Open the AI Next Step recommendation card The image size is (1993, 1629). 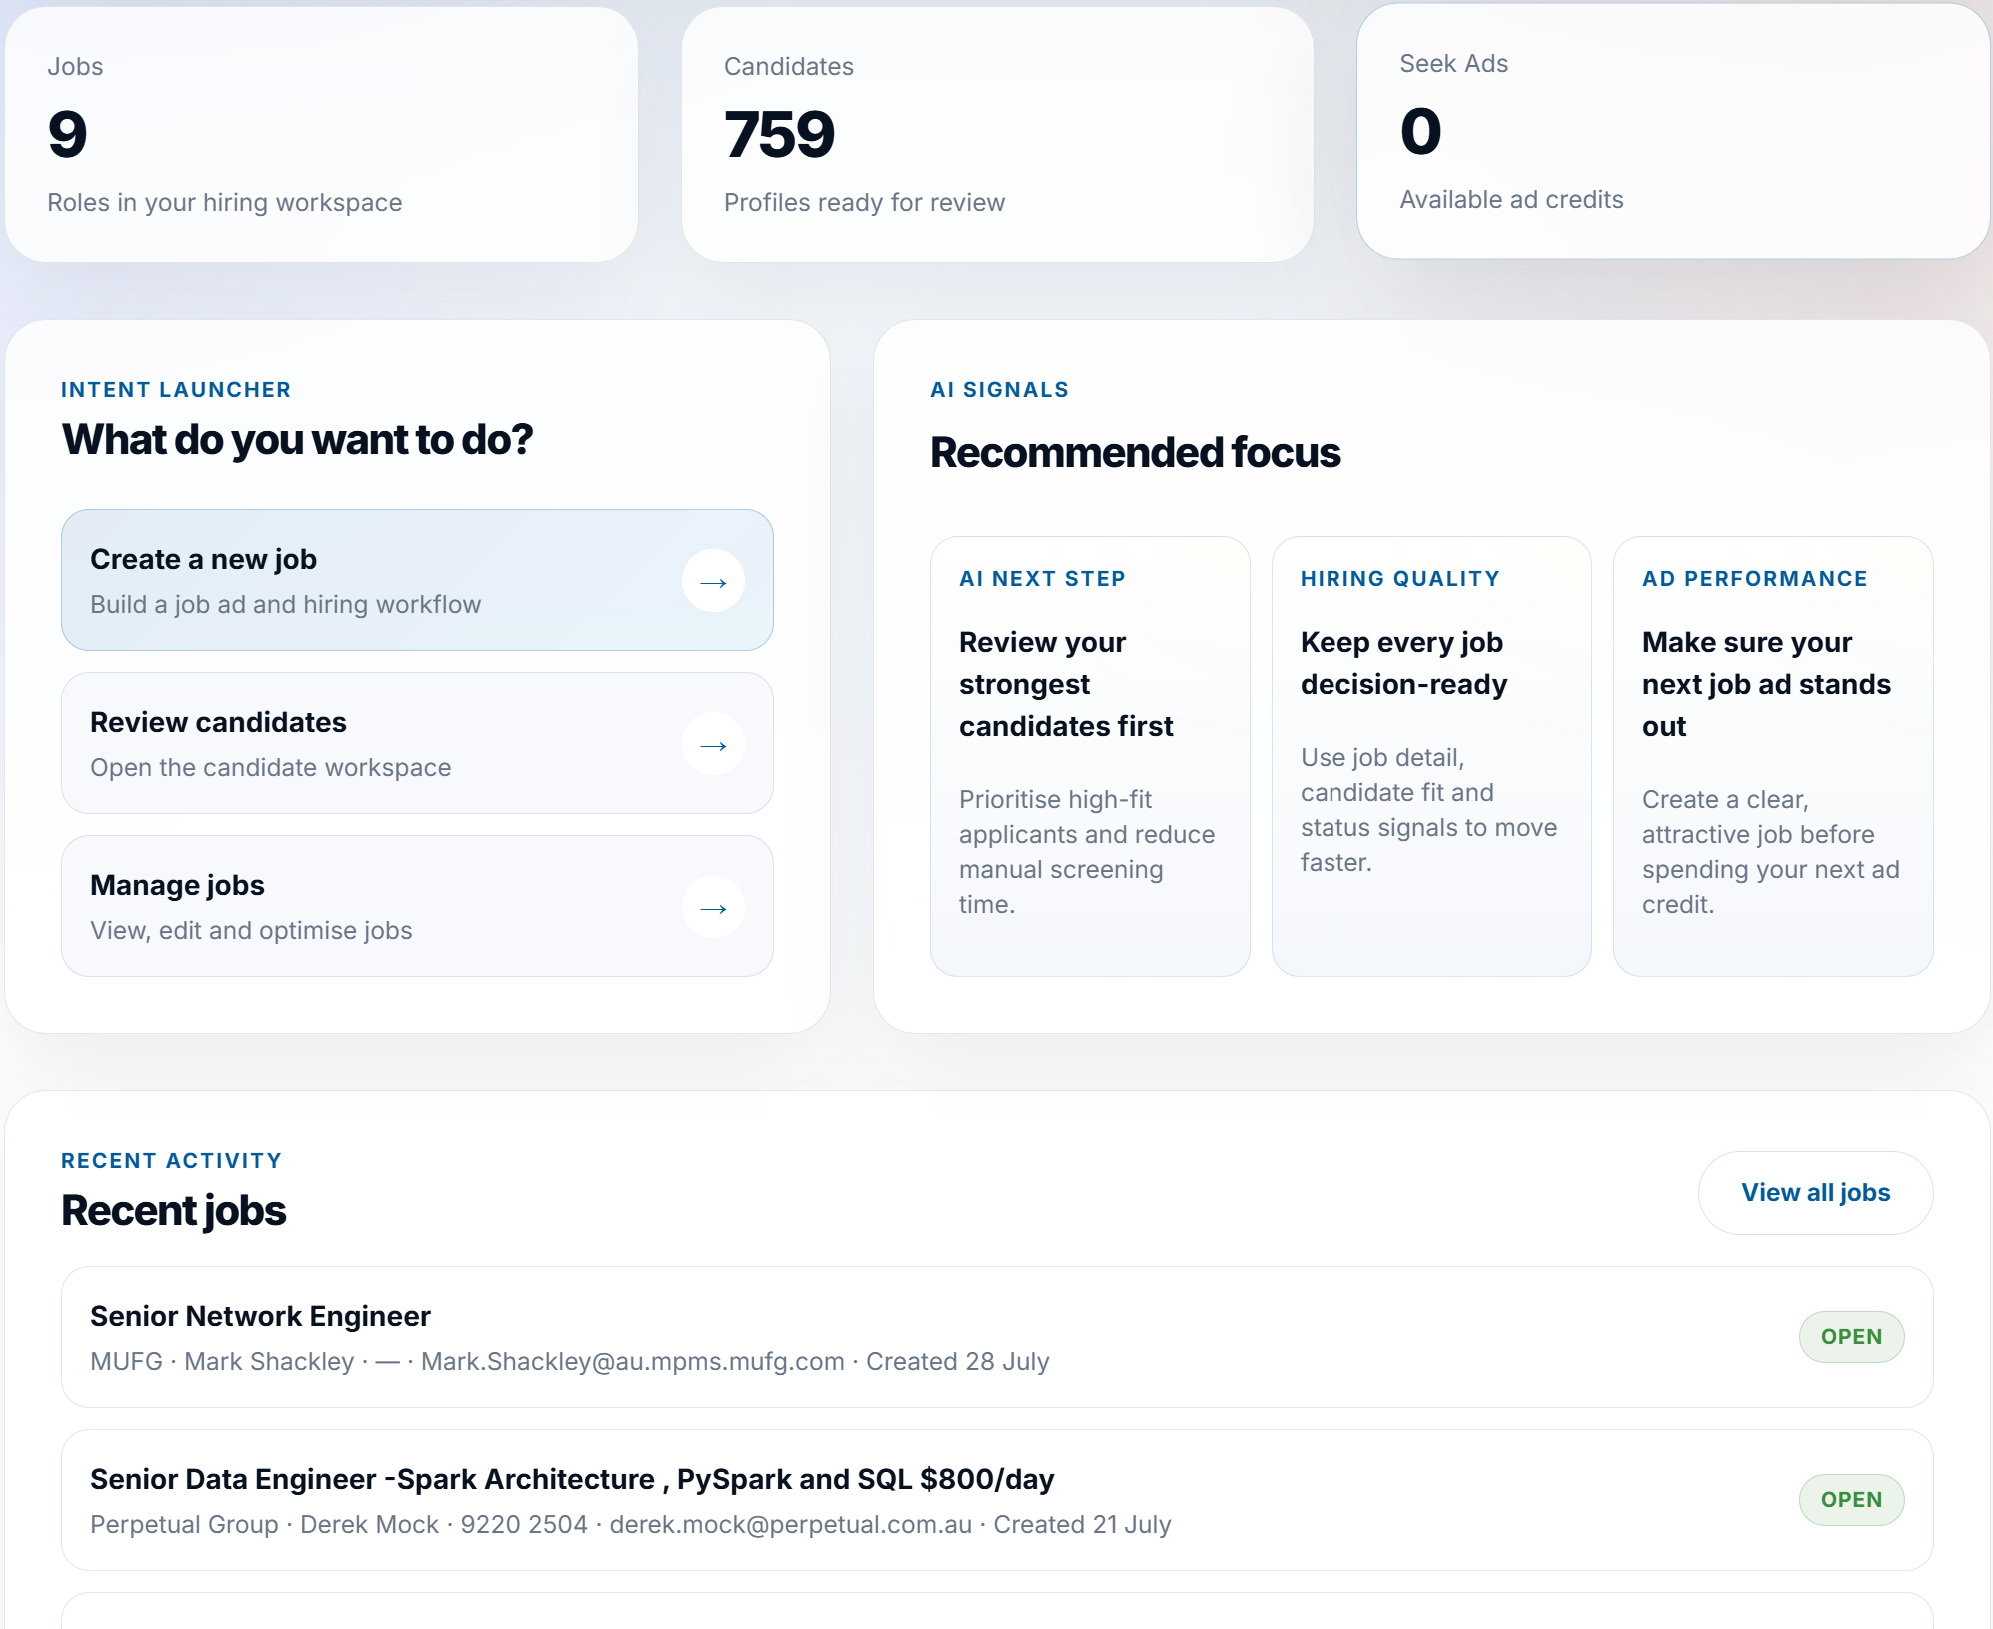pyautogui.click(x=1090, y=757)
